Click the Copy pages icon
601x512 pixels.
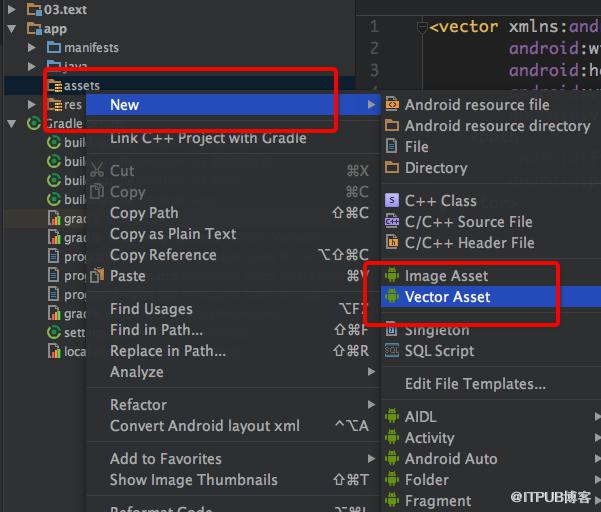pyautogui.click(x=97, y=191)
